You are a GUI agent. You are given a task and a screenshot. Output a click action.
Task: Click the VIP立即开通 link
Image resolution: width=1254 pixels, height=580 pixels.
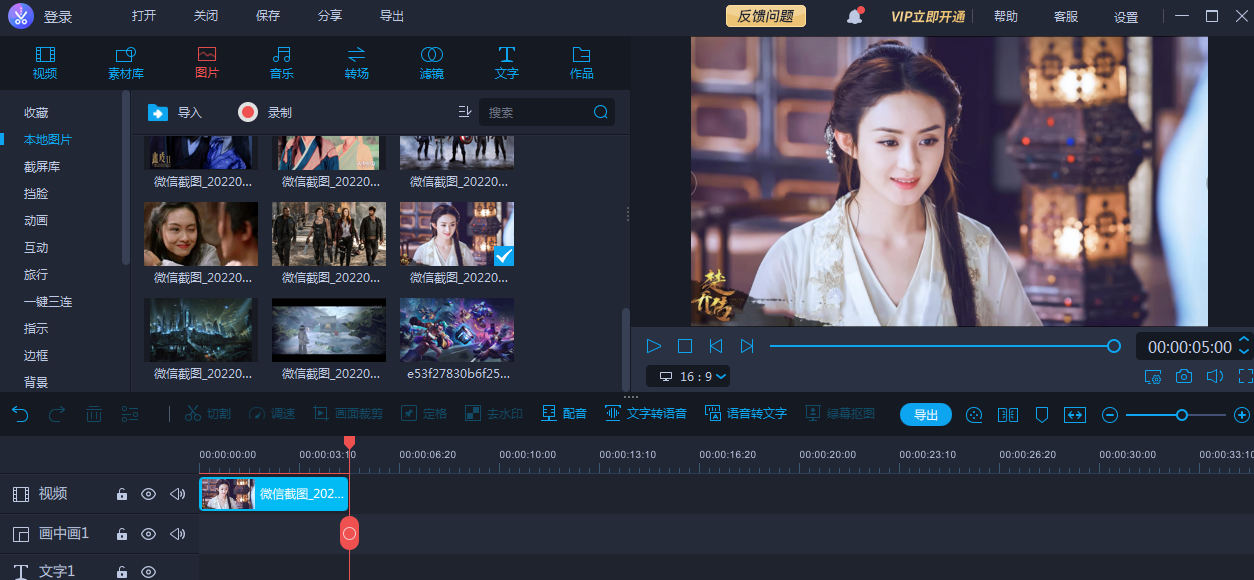pyautogui.click(x=928, y=17)
